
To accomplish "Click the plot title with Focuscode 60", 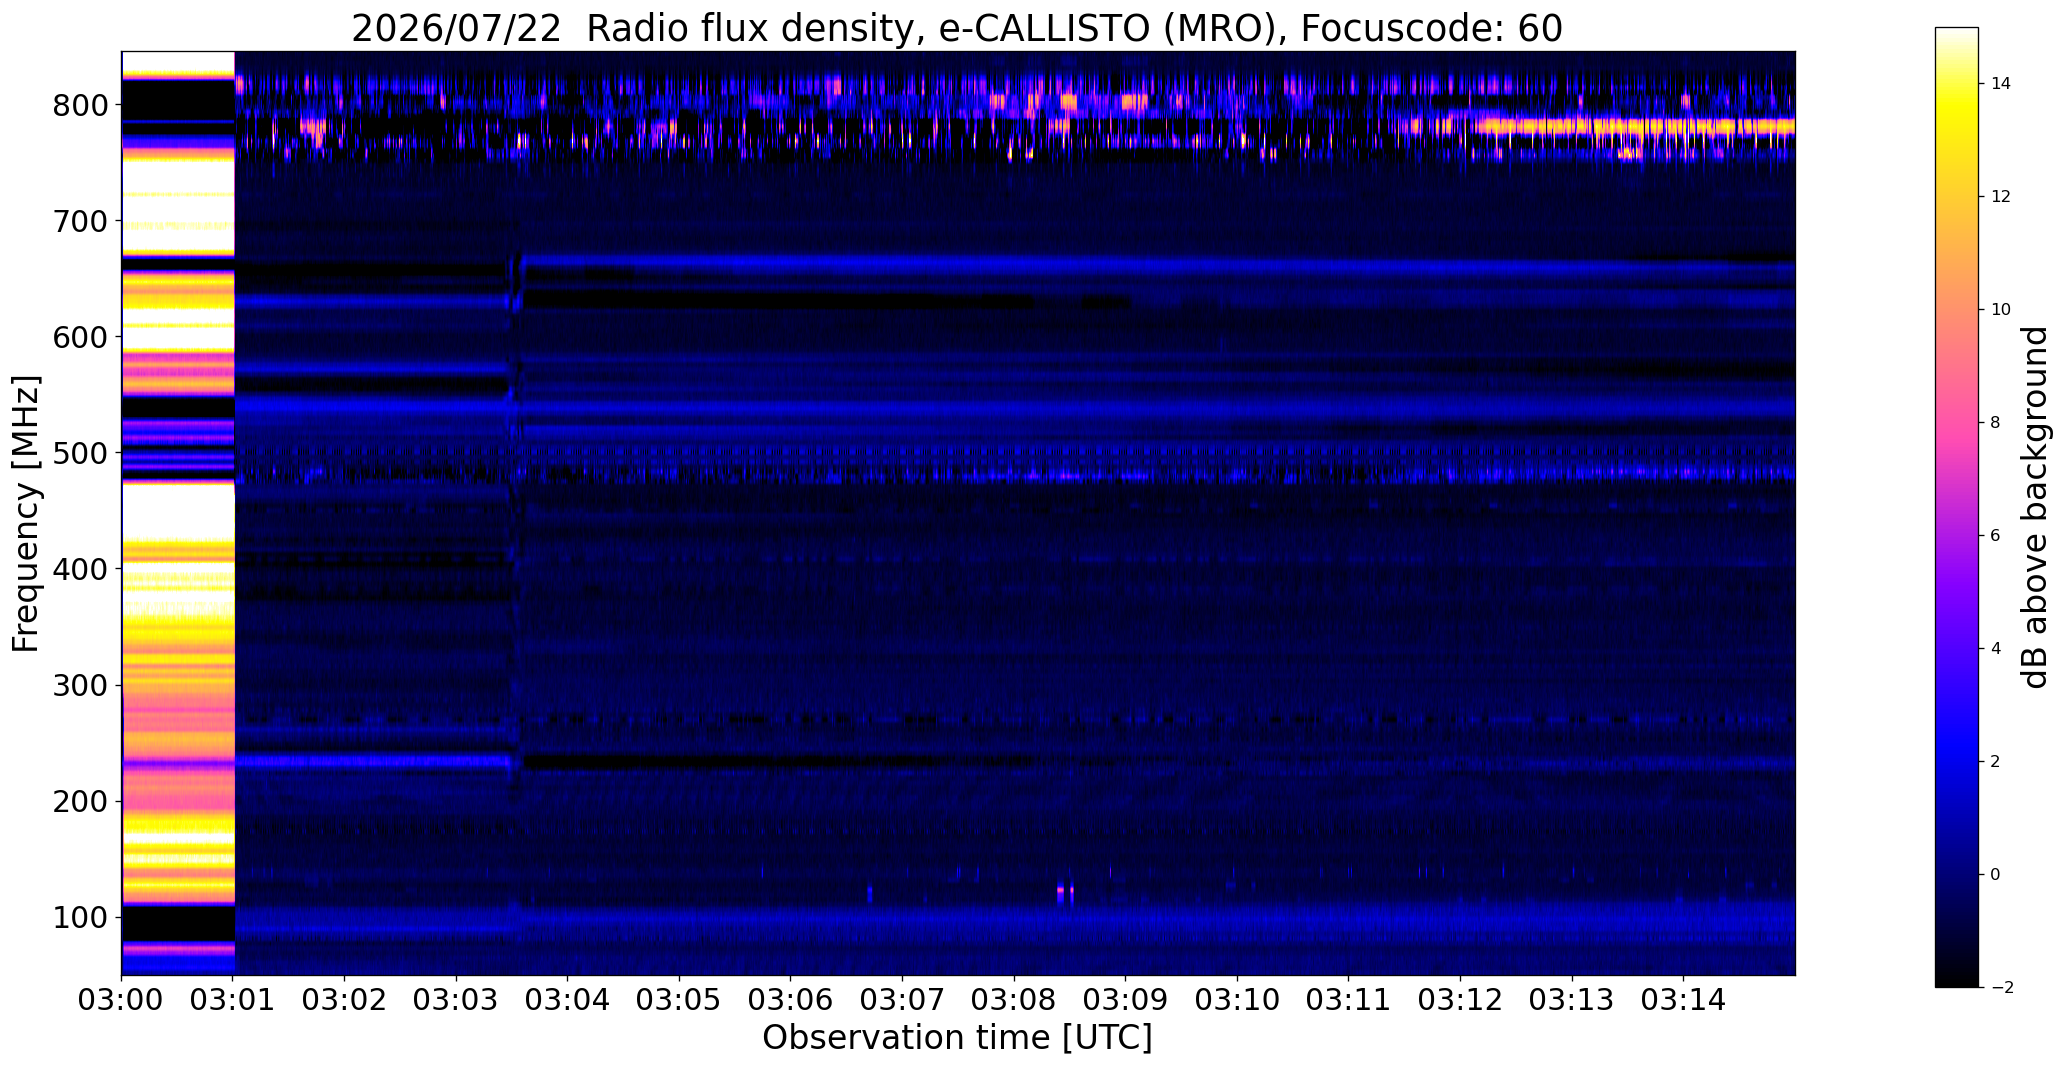I will (x=957, y=28).
